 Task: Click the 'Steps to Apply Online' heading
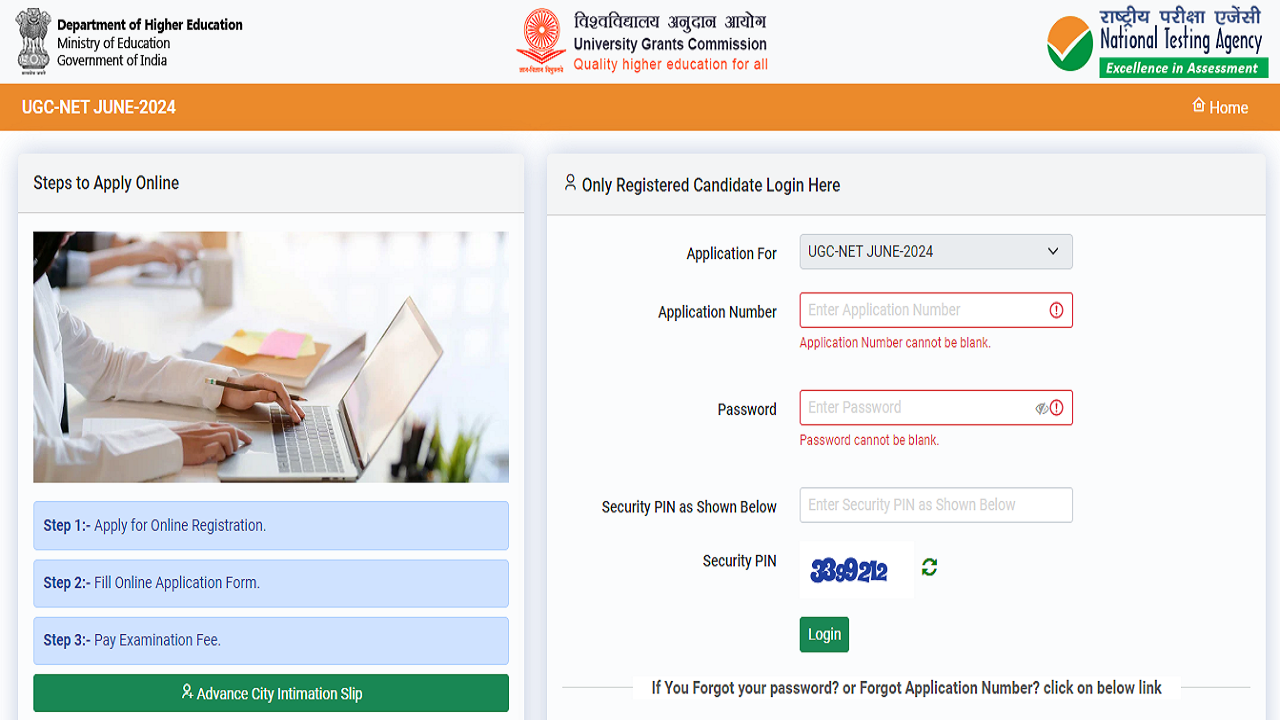106,183
